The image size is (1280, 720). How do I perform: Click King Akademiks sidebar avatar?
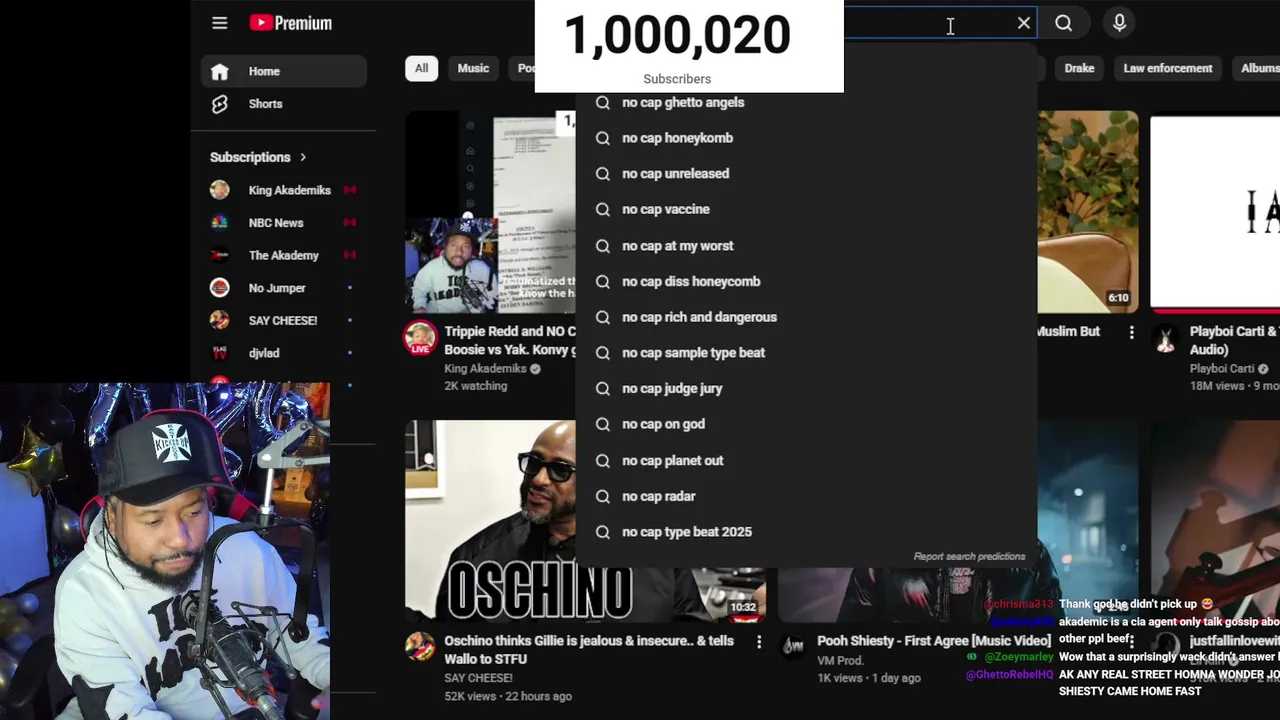tap(220, 190)
